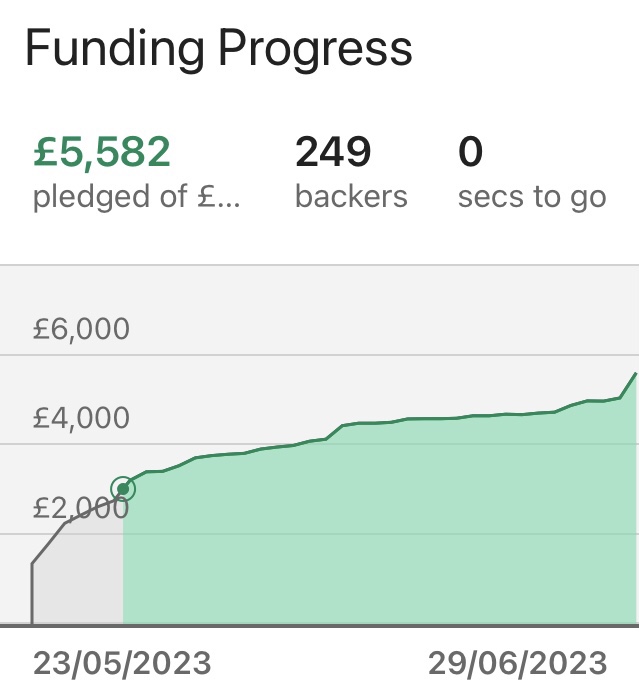Click the small step-up in the green line near £4,000

[338, 430]
